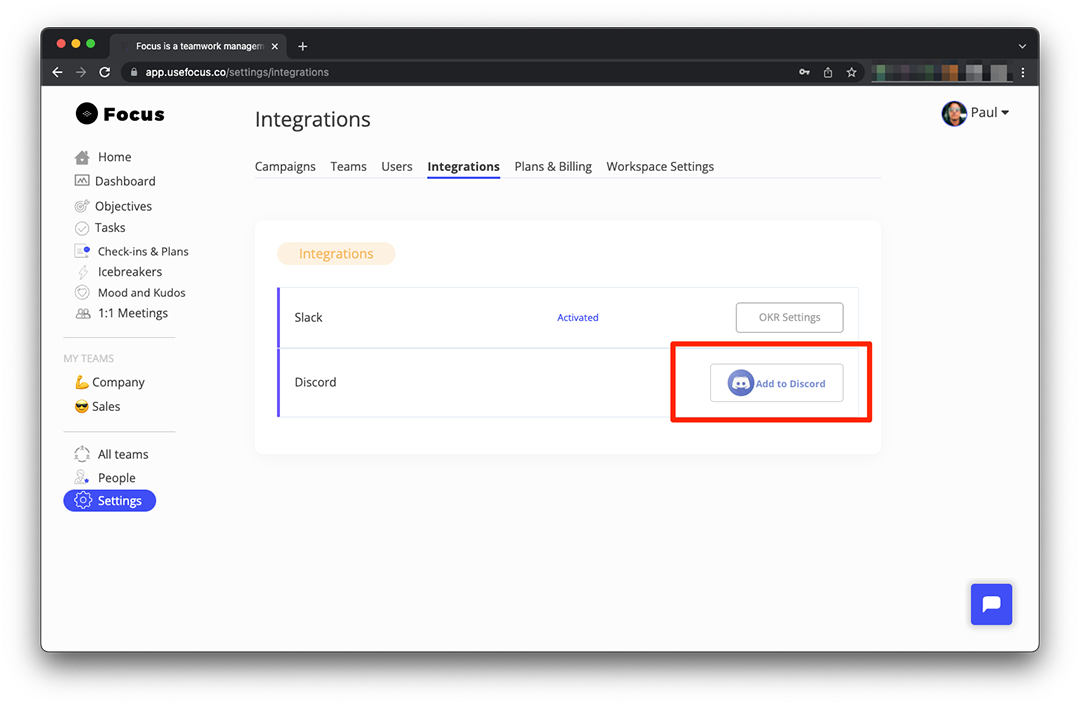Open the Paul user dropdown
1080x706 pixels.
[975, 113]
